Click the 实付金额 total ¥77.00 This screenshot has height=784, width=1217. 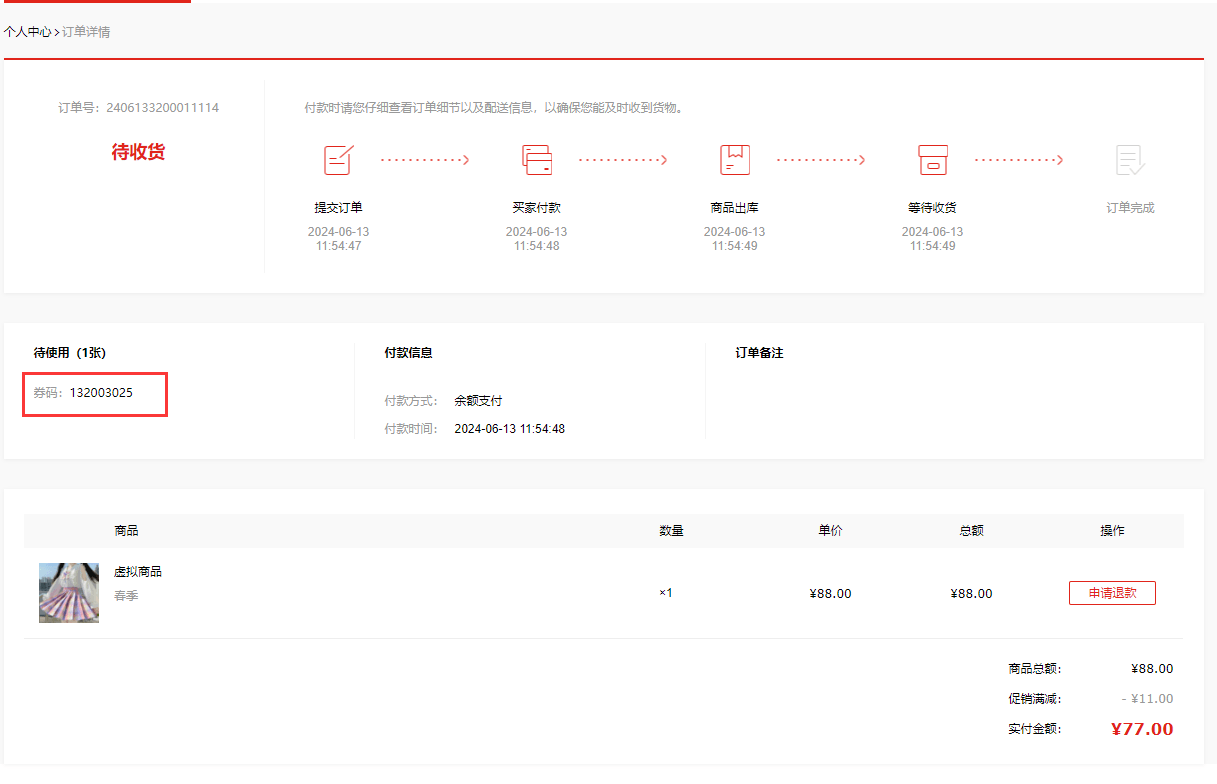point(1142,729)
